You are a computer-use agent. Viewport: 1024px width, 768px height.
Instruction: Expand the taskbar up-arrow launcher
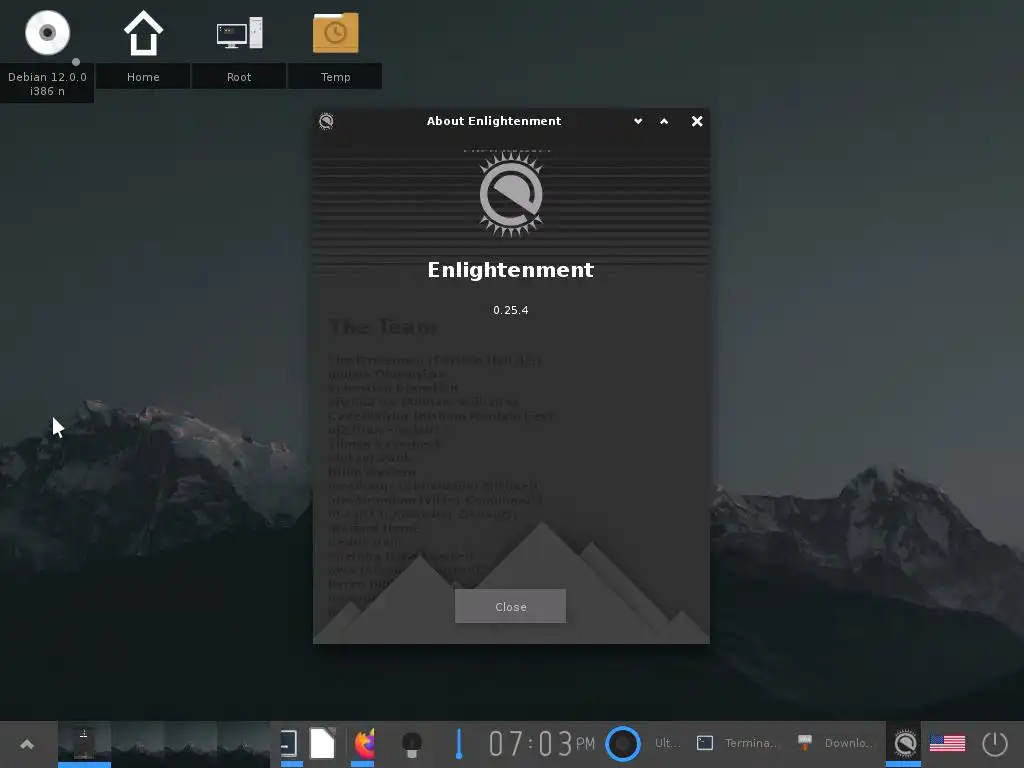coord(27,744)
